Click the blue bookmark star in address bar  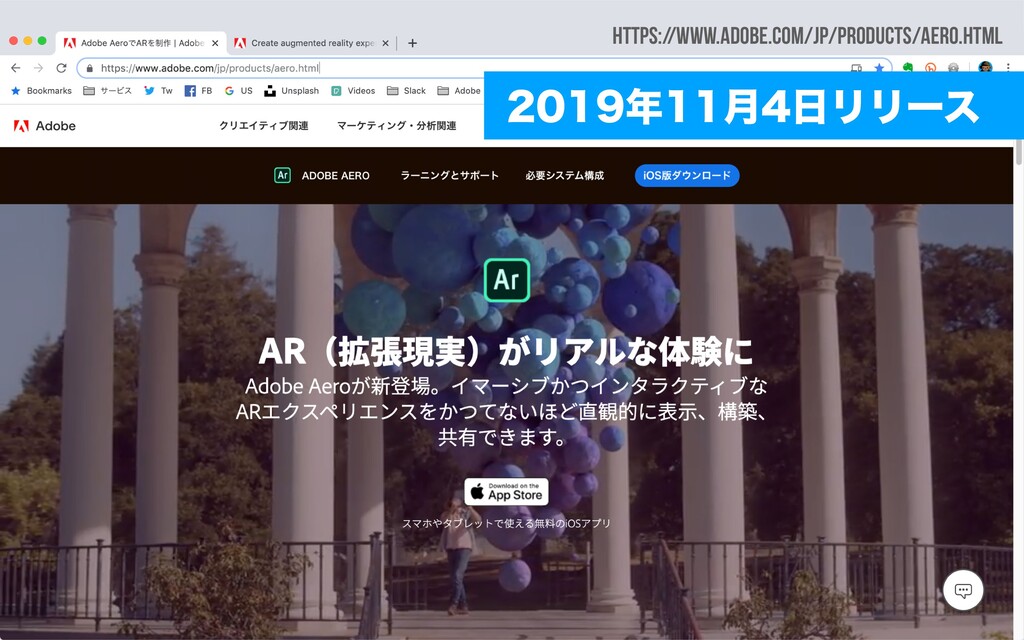pos(880,68)
